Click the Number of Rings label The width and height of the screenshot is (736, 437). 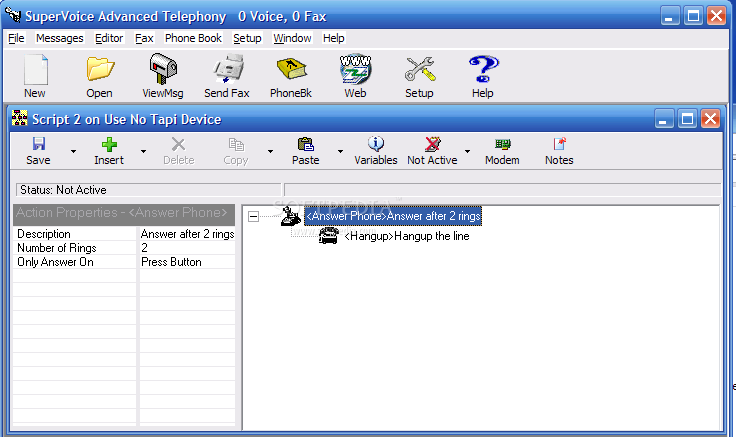click(x=57, y=248)
